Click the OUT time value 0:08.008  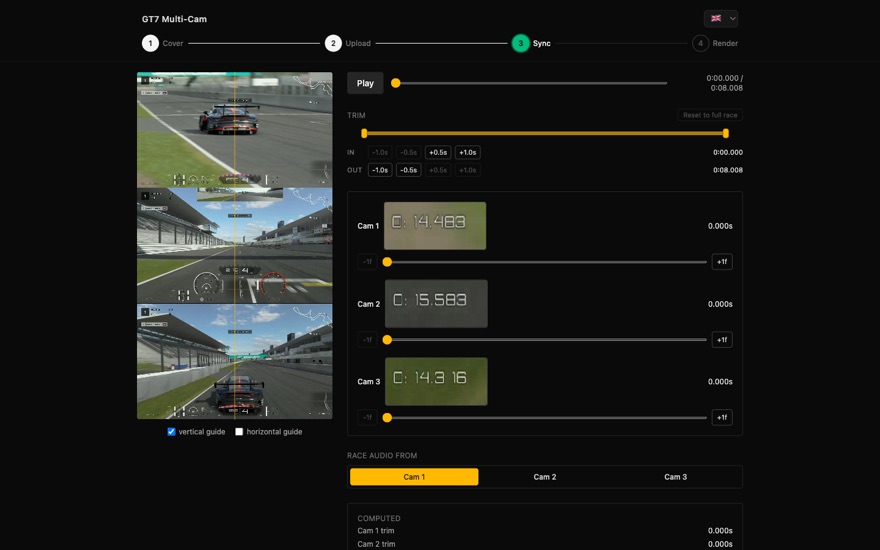pos(728,170)
